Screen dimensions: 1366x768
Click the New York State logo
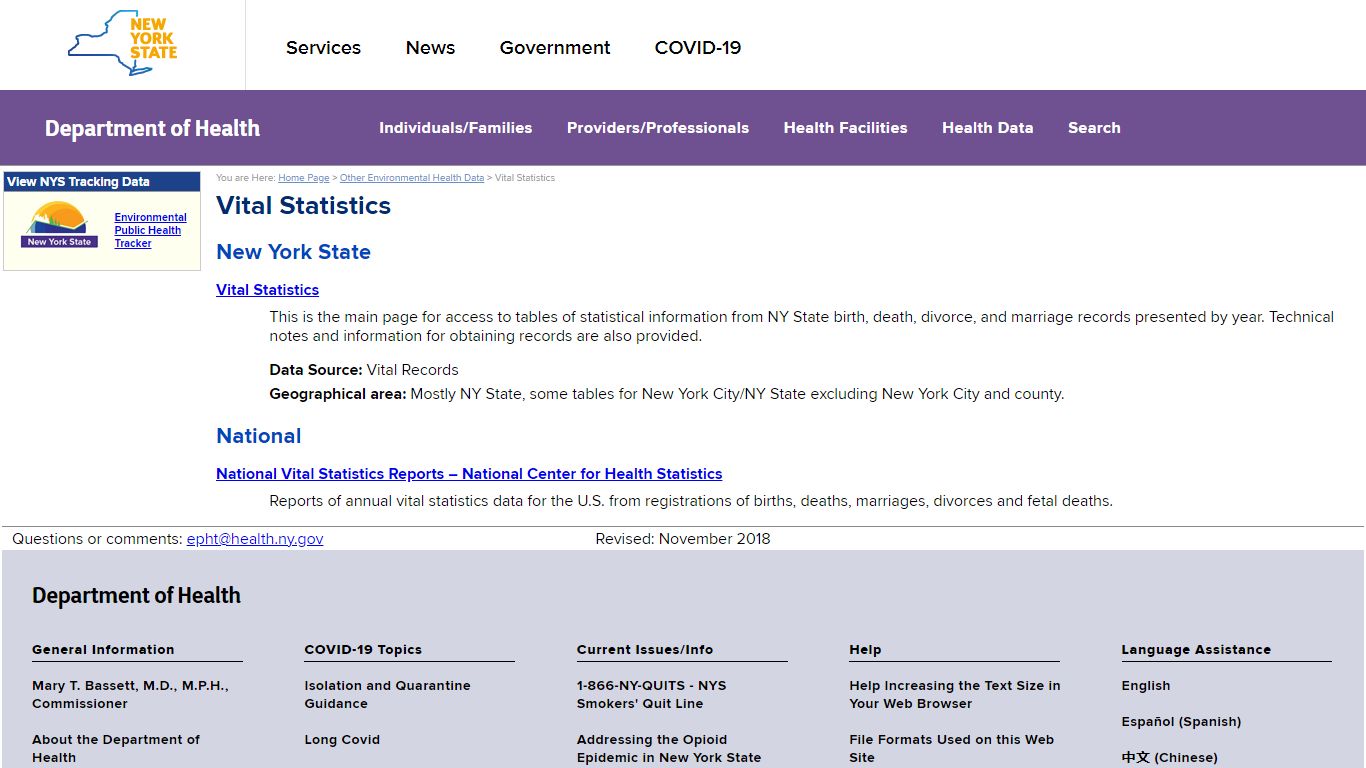[122, 44]
